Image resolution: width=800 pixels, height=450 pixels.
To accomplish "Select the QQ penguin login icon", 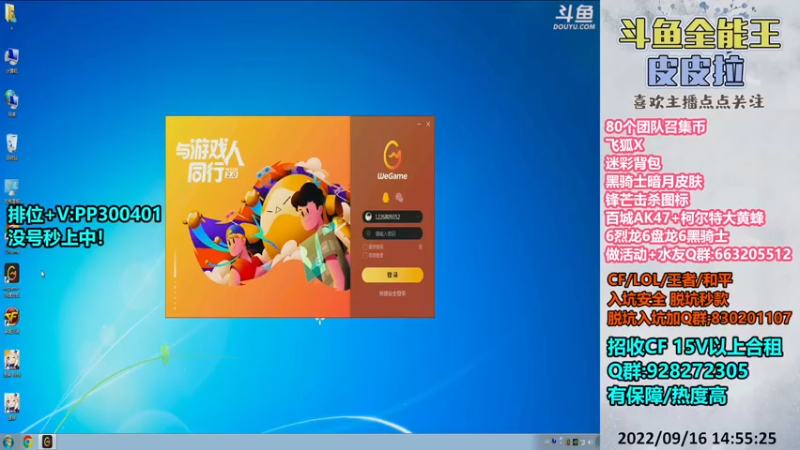I will [x=386, y=197].
